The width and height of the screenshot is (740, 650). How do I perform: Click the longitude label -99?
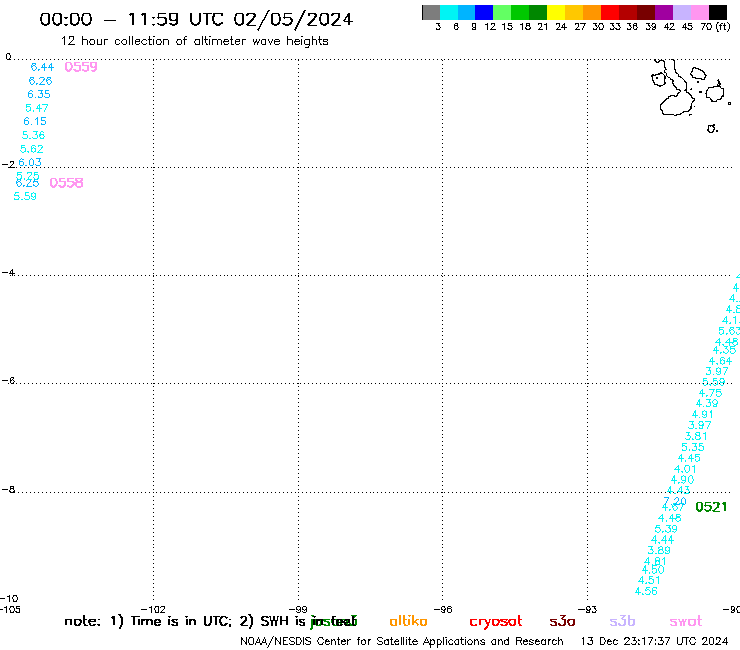pos(298,609)
